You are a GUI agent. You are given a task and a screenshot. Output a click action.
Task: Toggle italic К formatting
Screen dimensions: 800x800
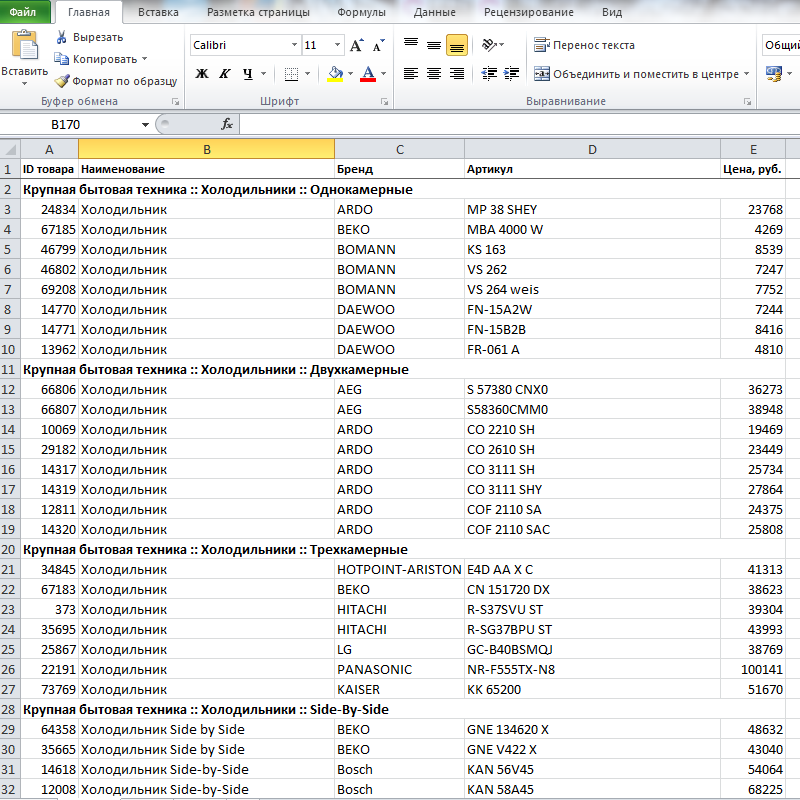click(224, 73)
